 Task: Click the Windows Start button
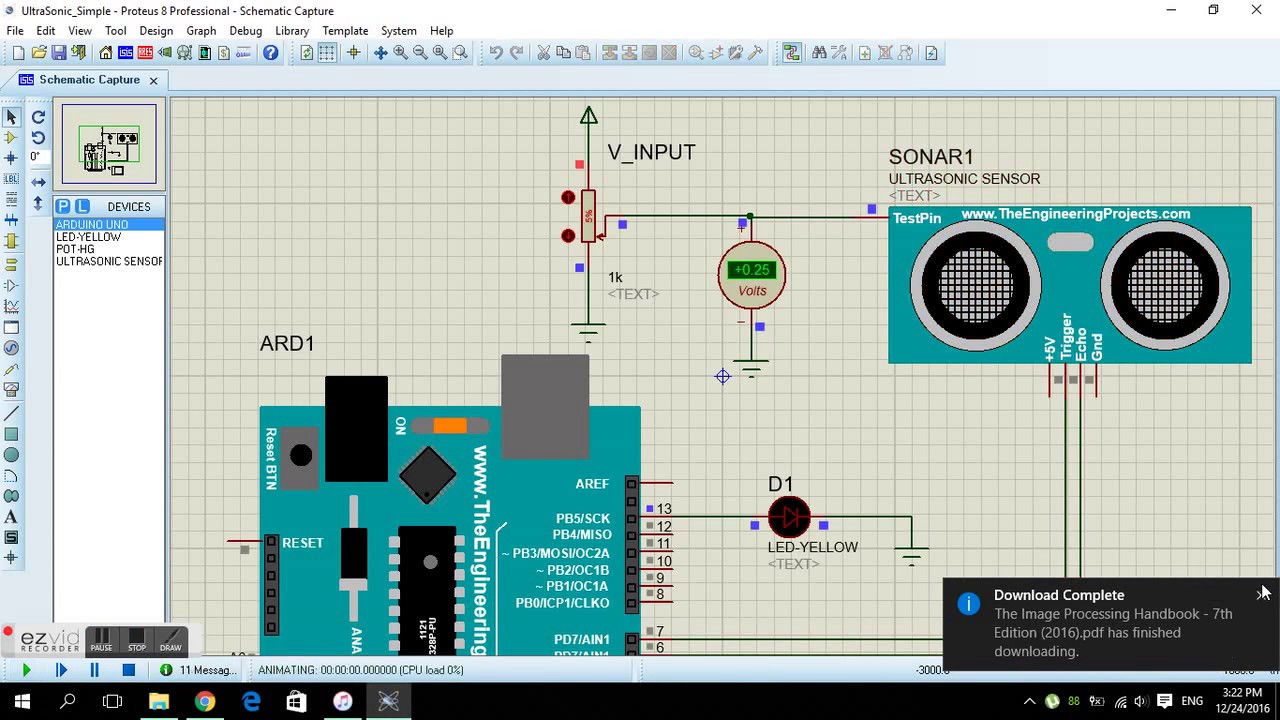(22, 701)
